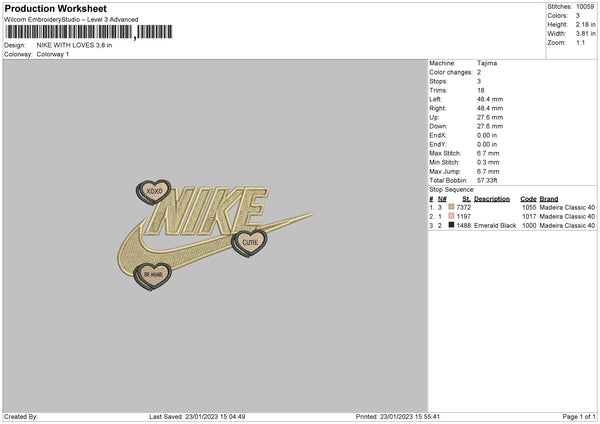Click the swoosh tail in the preview

pyautogui.click(x=289, y=222)
